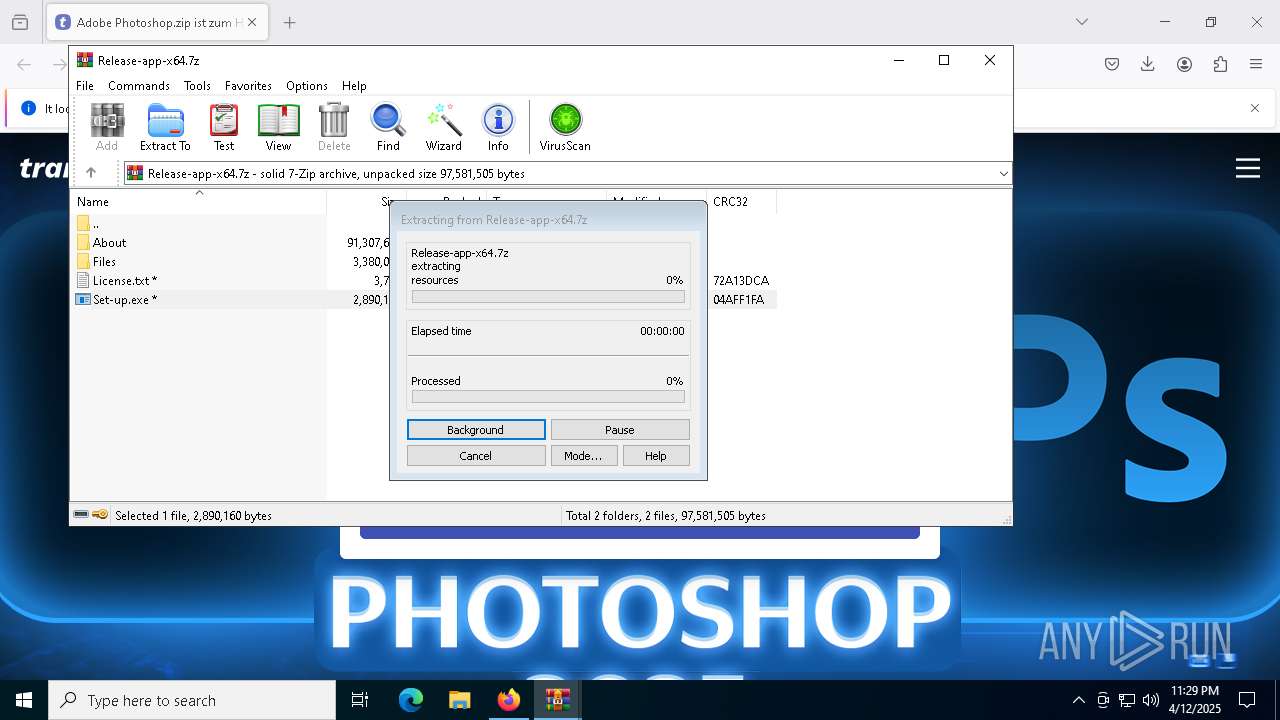The height and width of the screenshot is (720, 1280).
Task: Open the Windows notification center
Action: [x=1247, y=700]
